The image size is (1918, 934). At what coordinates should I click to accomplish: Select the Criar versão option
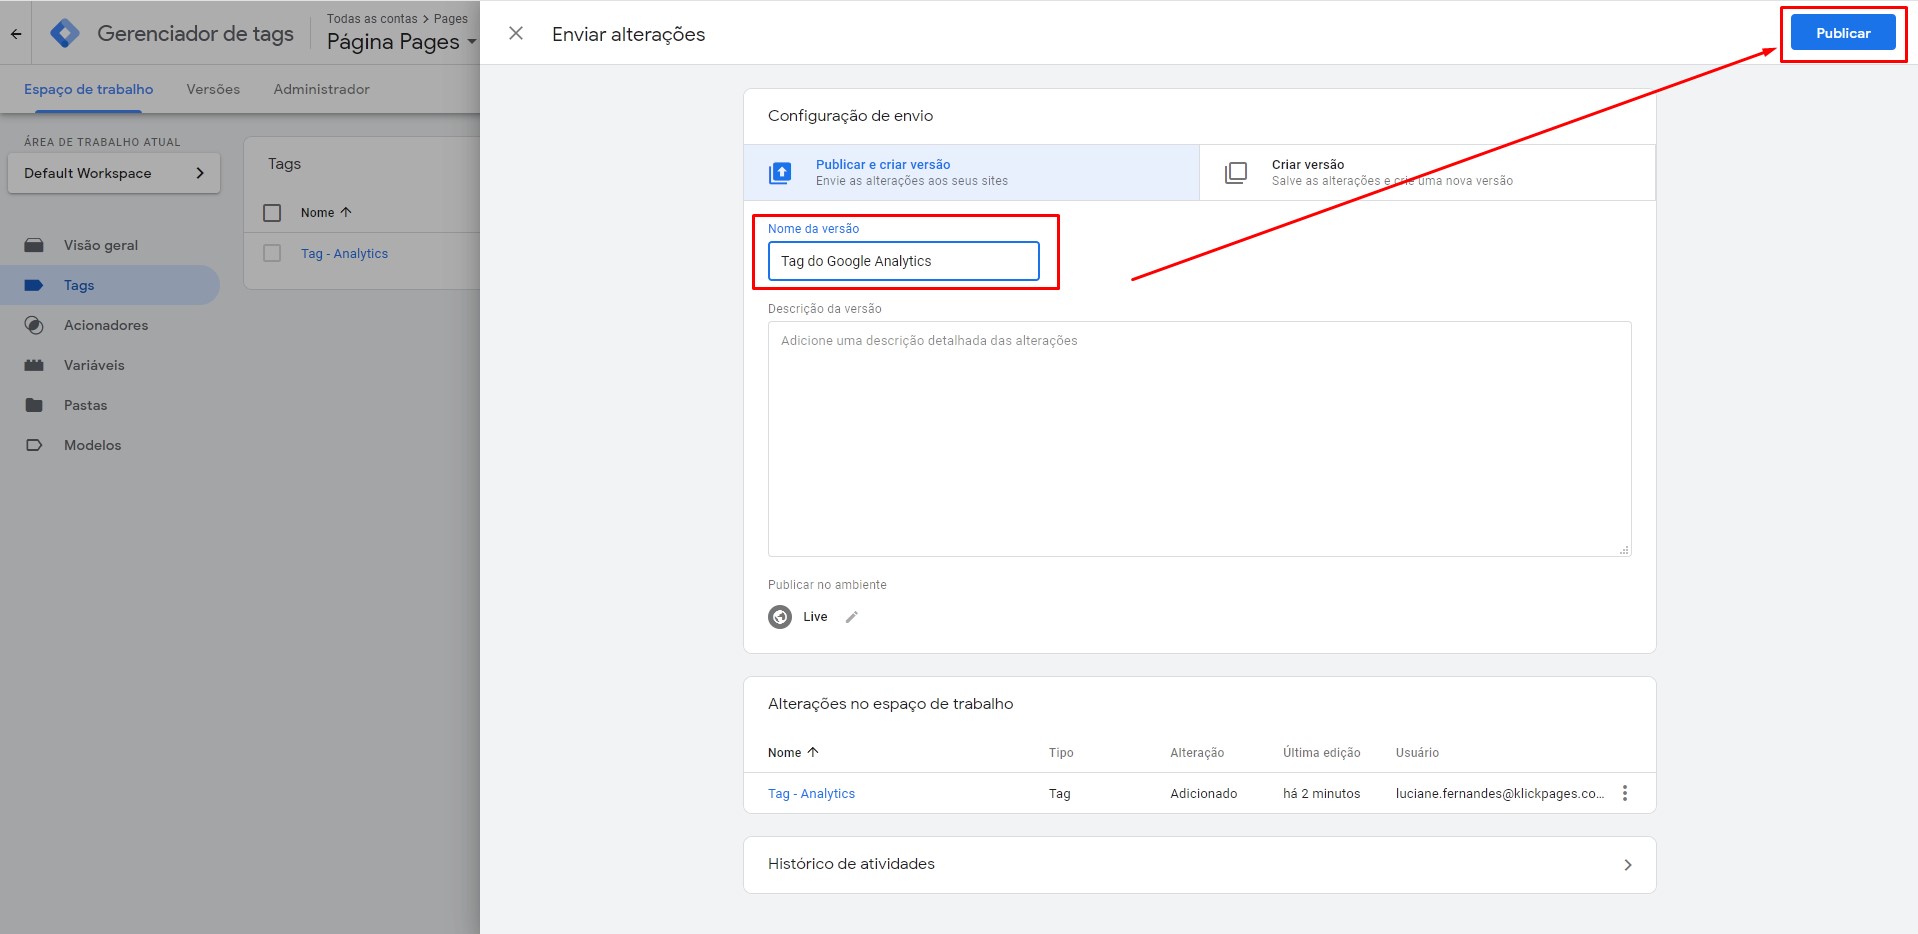(x=1427, y=172)
